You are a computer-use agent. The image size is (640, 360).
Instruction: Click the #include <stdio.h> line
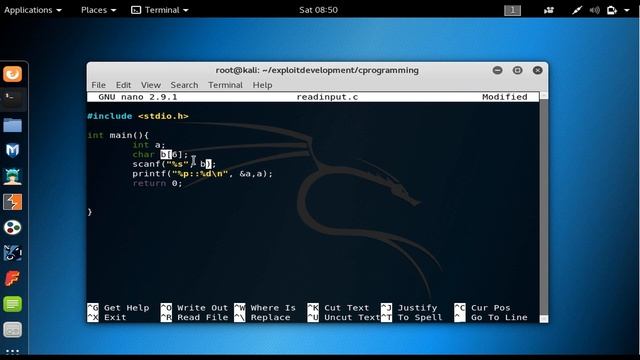pos(138,116)
